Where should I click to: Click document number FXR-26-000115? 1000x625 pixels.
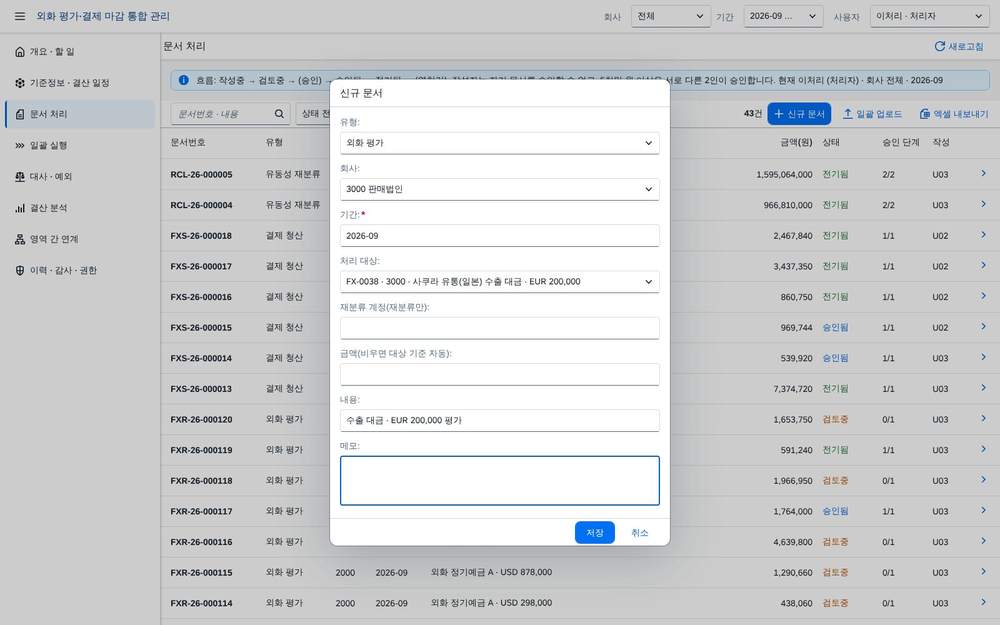click(202, 573)
